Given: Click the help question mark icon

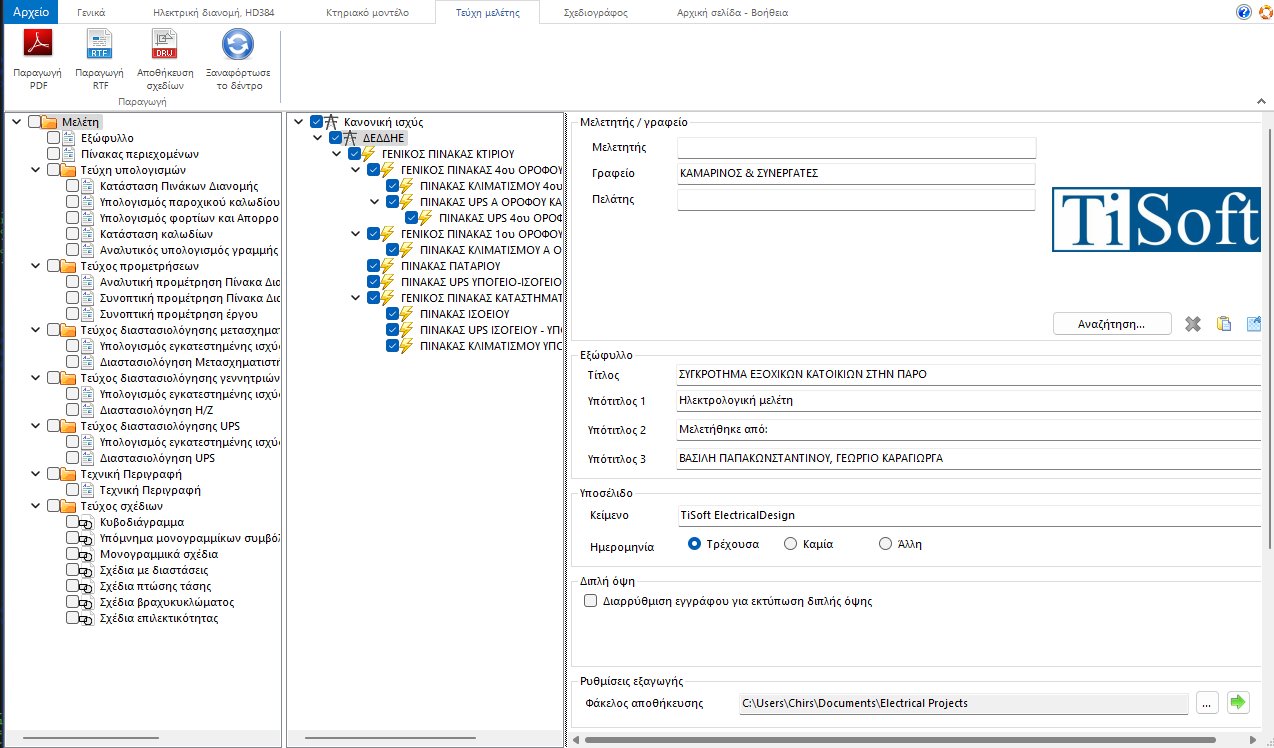Looking at the screenshot, I should pyautogui.click(x=1242, y=11).
